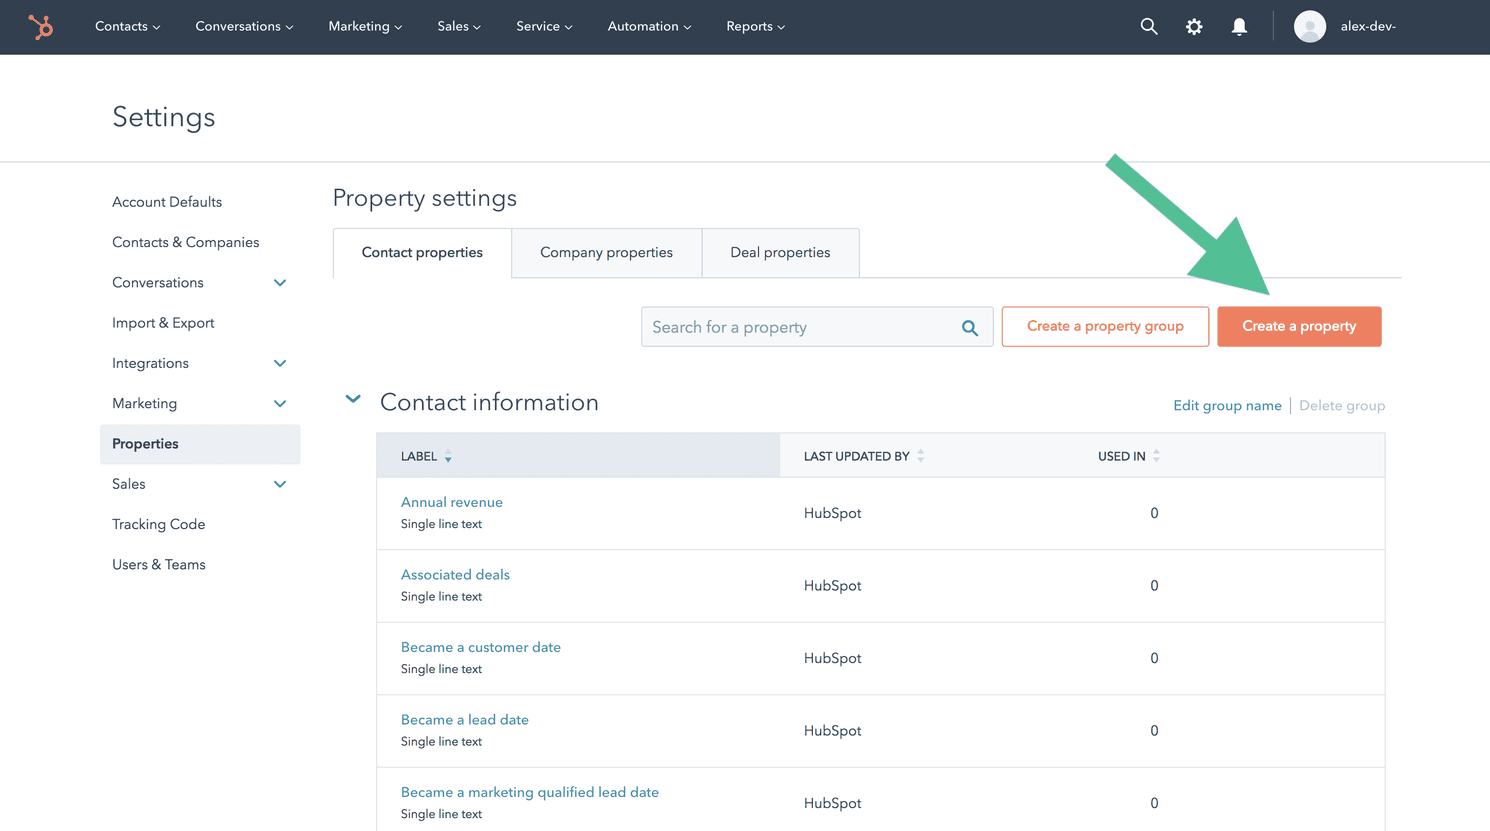
Task: Open search from the top navigation
Action: click(1148, 27)
